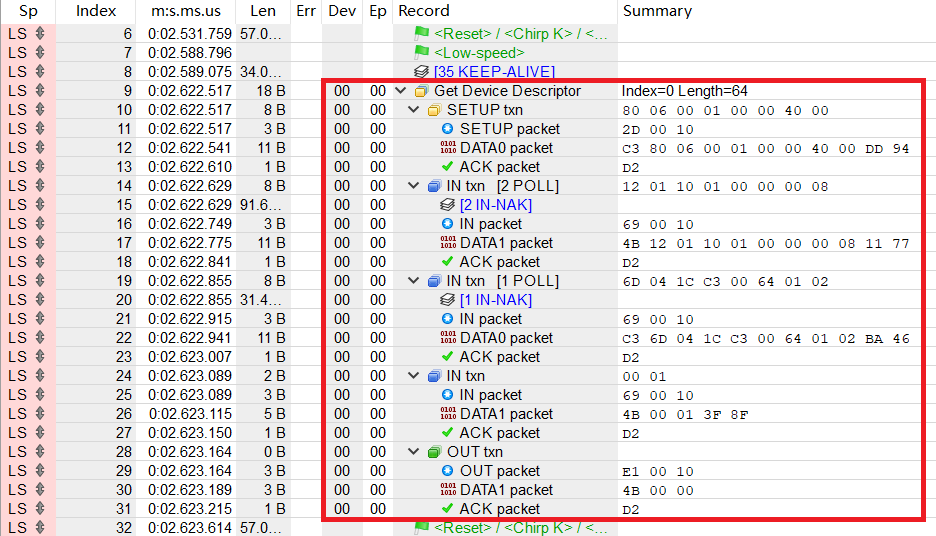Click the green flag icon at index 6
The height and width of the screenshot is (536, 936).
click(x=421, y=33)
